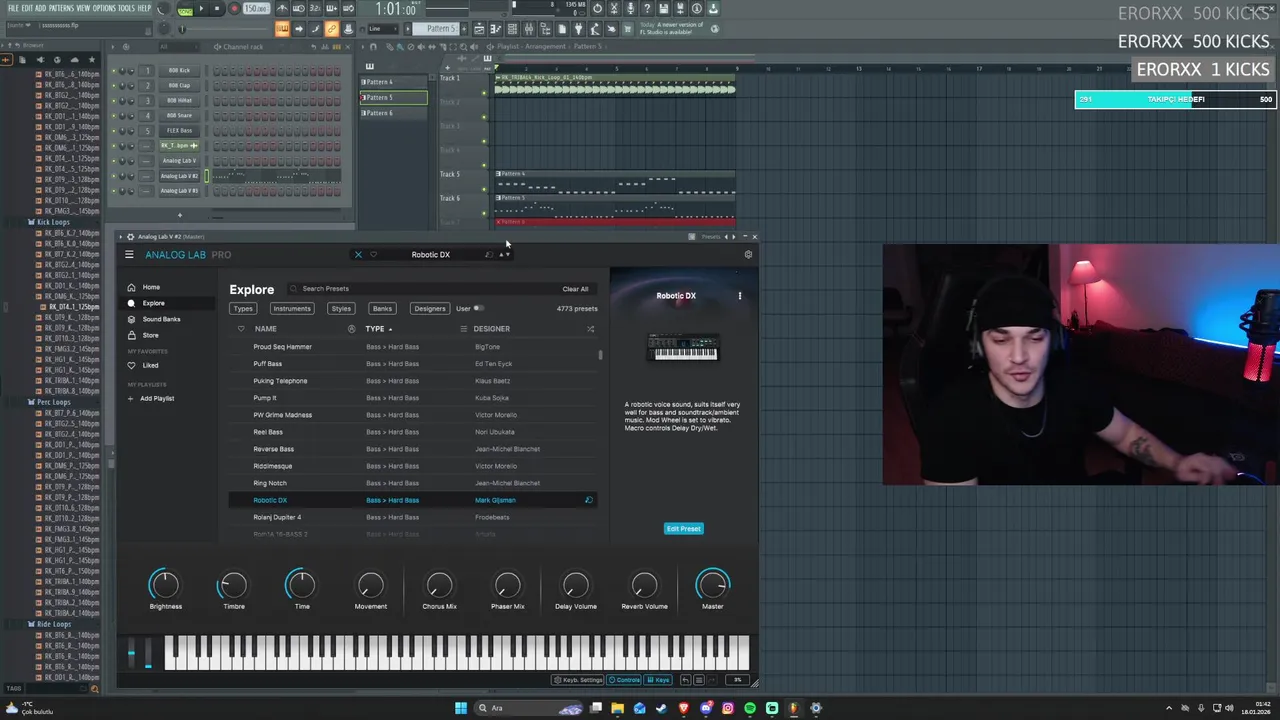The width and height of the screenshot is (1280, 720).
Task: Open Store in Analog Lab sidebar
Action: (150, 335)
